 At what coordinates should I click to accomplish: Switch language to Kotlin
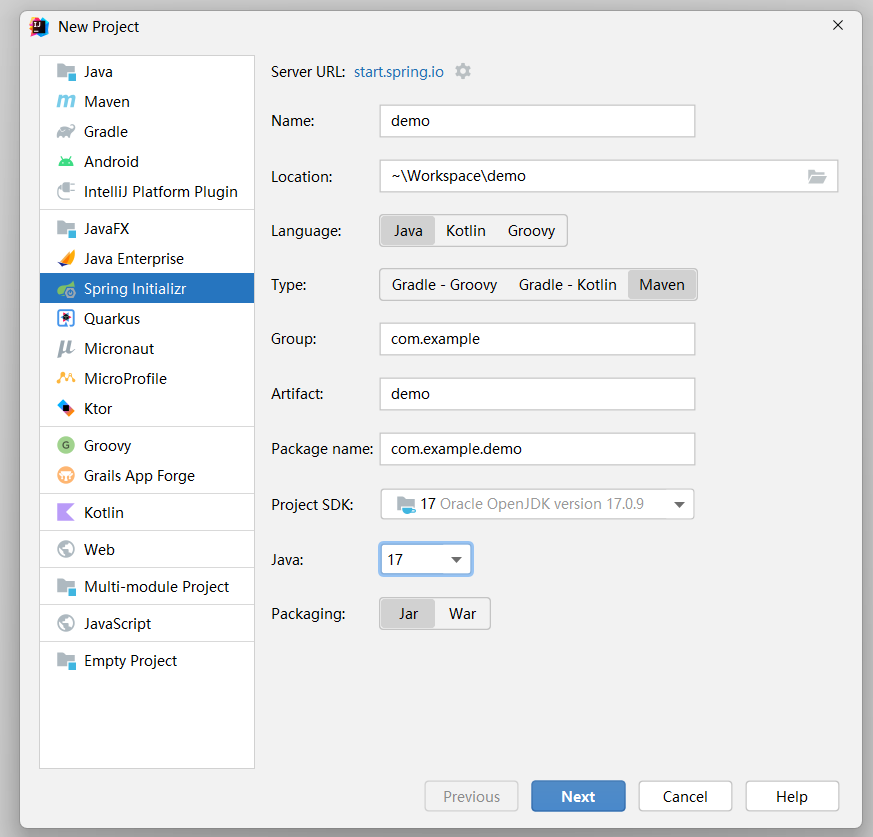(x=466, y=231)
